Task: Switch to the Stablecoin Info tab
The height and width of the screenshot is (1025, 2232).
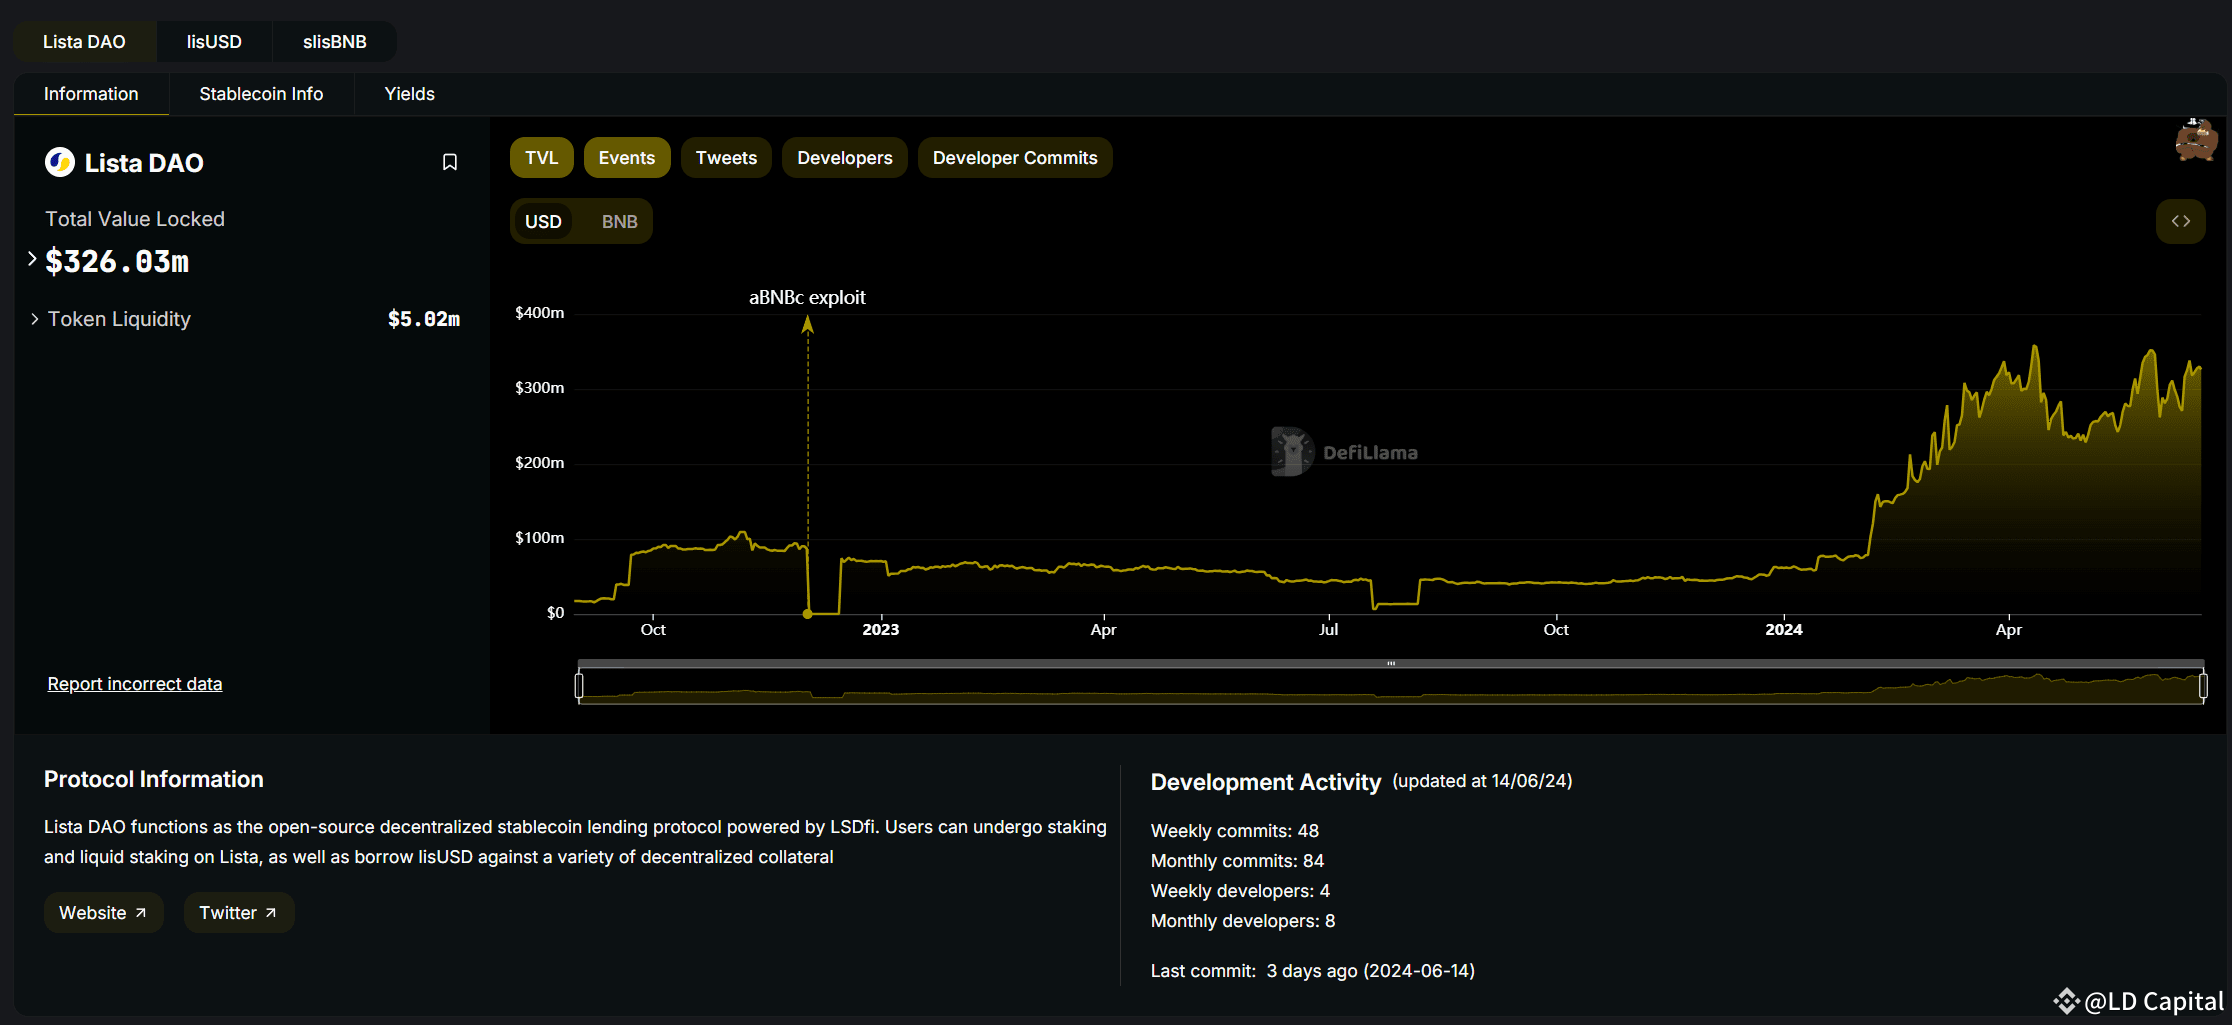Action: [261, 94]
